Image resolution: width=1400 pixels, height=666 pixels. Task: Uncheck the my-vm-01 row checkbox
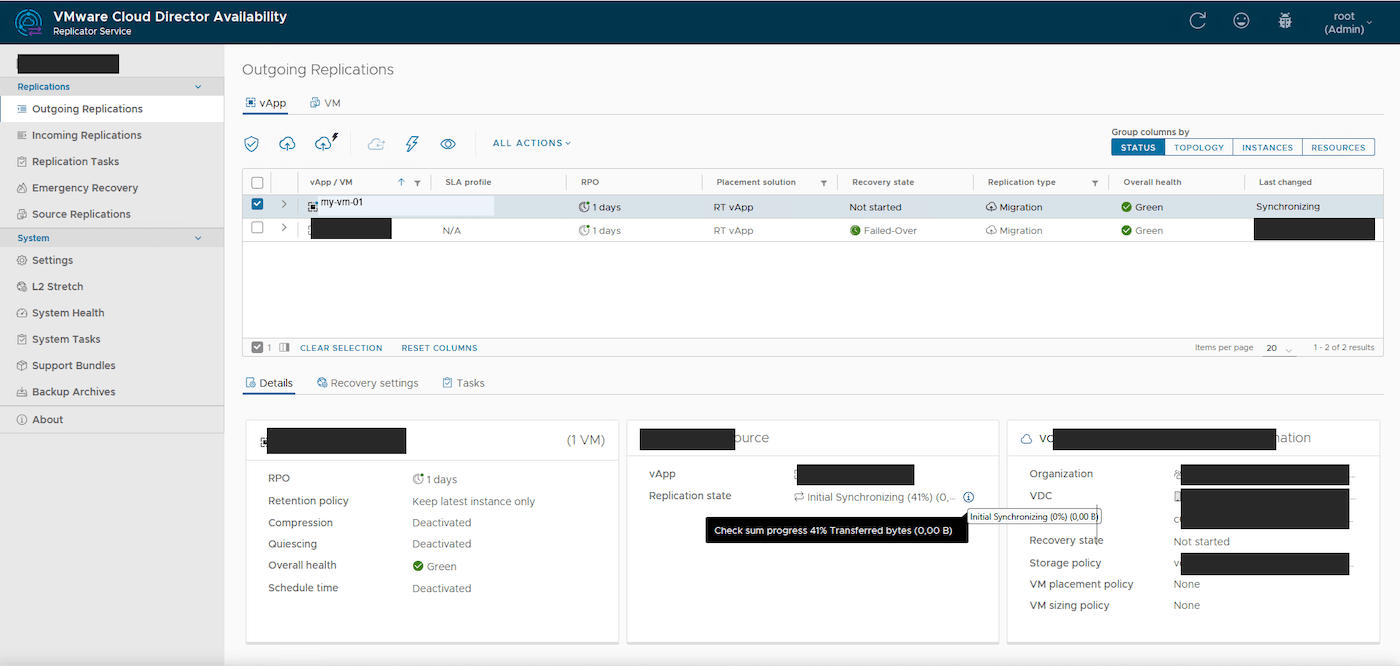257,205
